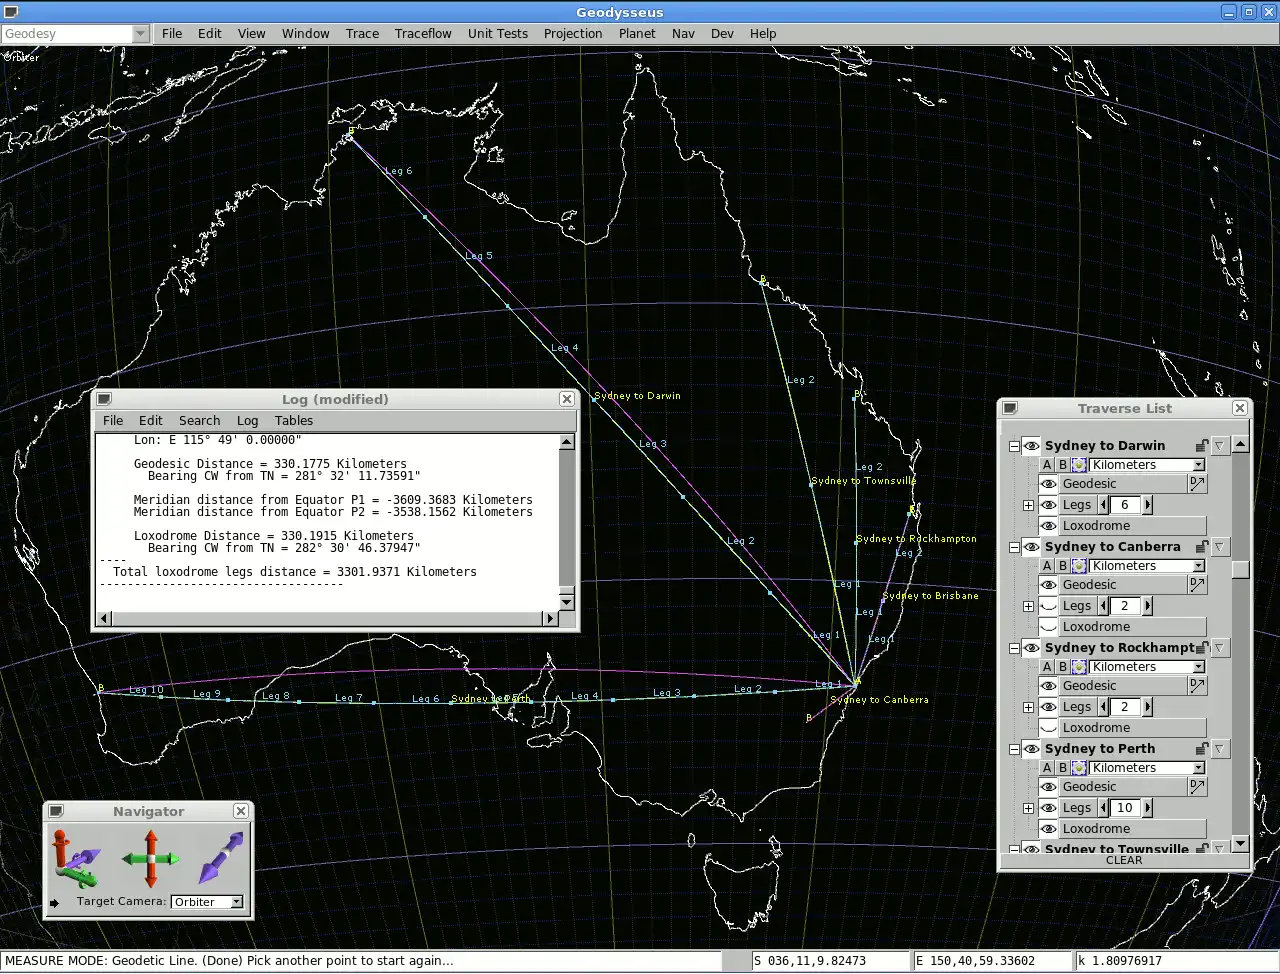Expand the Legs node of Sydney to Perth

tap(1028, 808)
